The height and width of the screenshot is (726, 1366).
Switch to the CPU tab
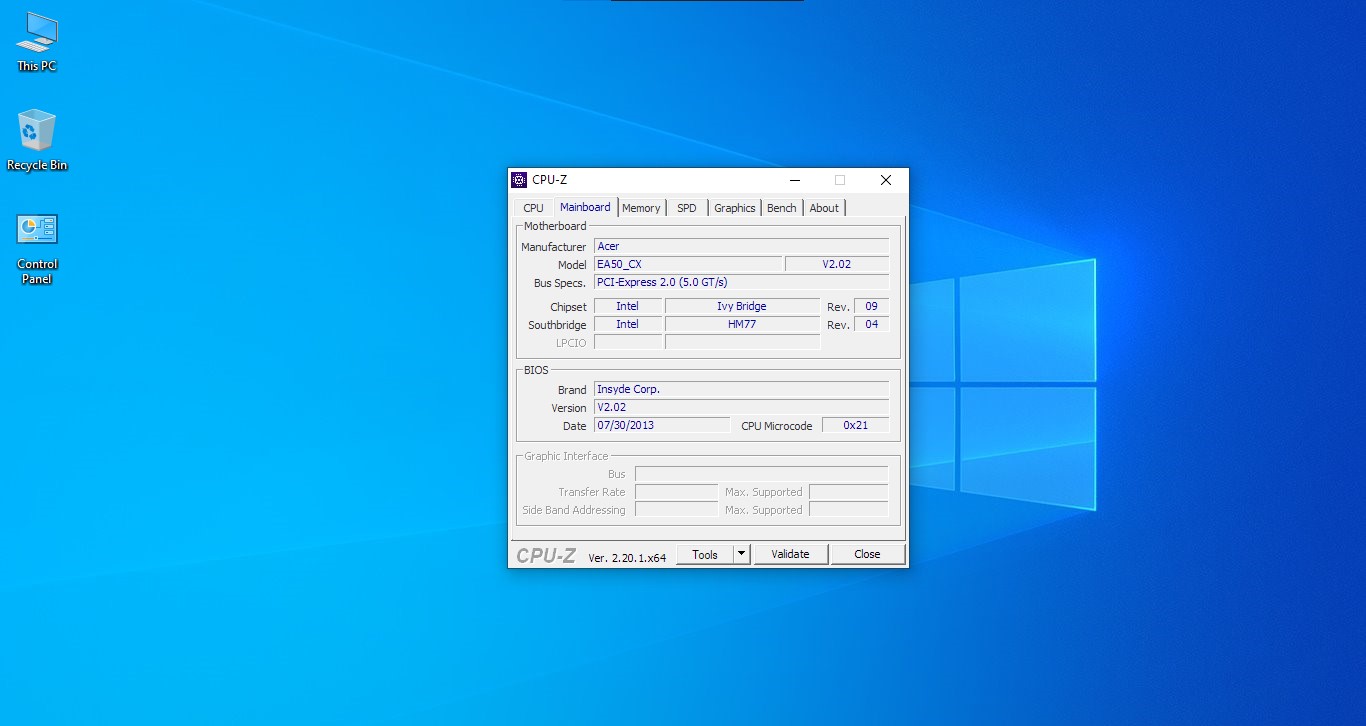534,208
